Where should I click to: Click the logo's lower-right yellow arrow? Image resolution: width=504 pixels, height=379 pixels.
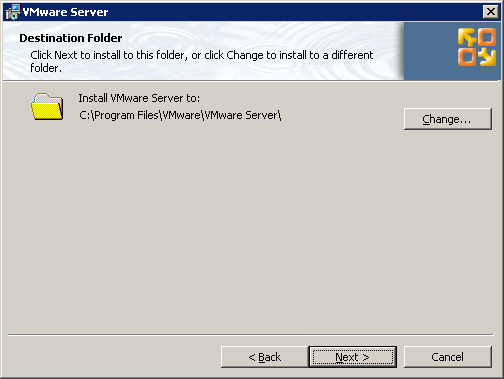[487, 57]
